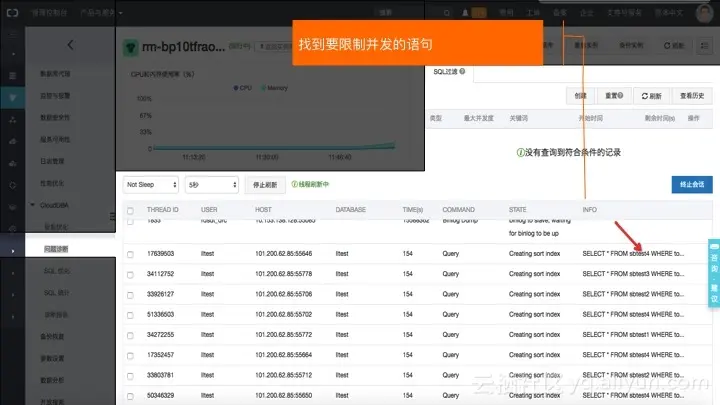Expand the highlighted left rail arrow beside 问题诊断
This screenshot has height=405, width=720.
tap(12, 251)
